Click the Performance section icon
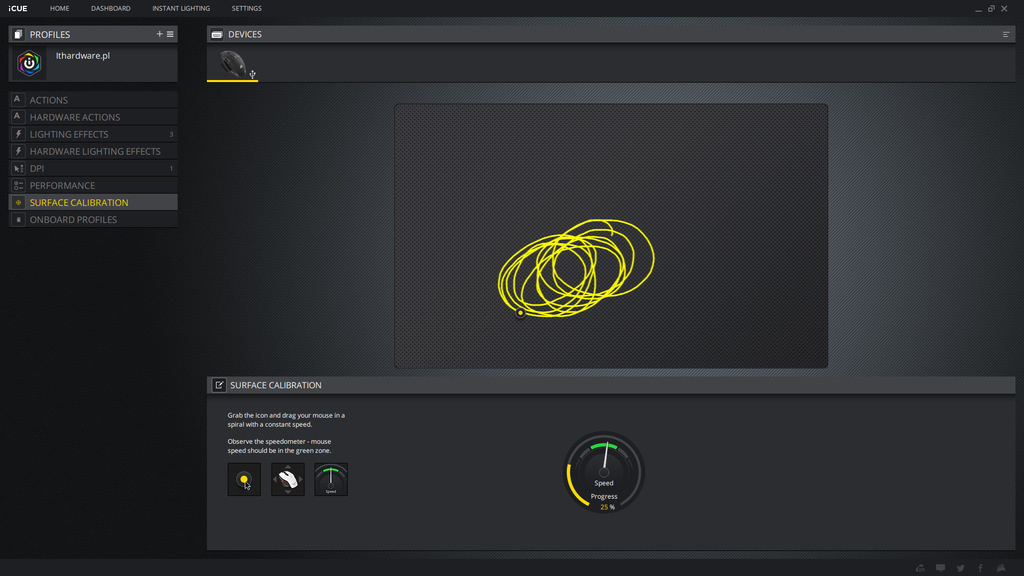This screenshot has height=576, width=1024. point(17,185)
